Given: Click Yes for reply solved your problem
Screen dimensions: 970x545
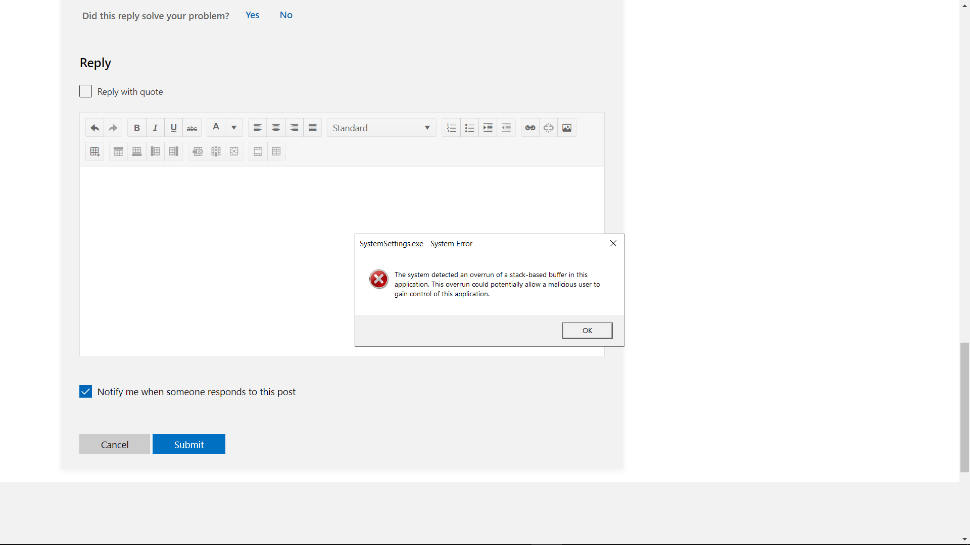Looking at the screenshot, I should [x=252, y=15].
